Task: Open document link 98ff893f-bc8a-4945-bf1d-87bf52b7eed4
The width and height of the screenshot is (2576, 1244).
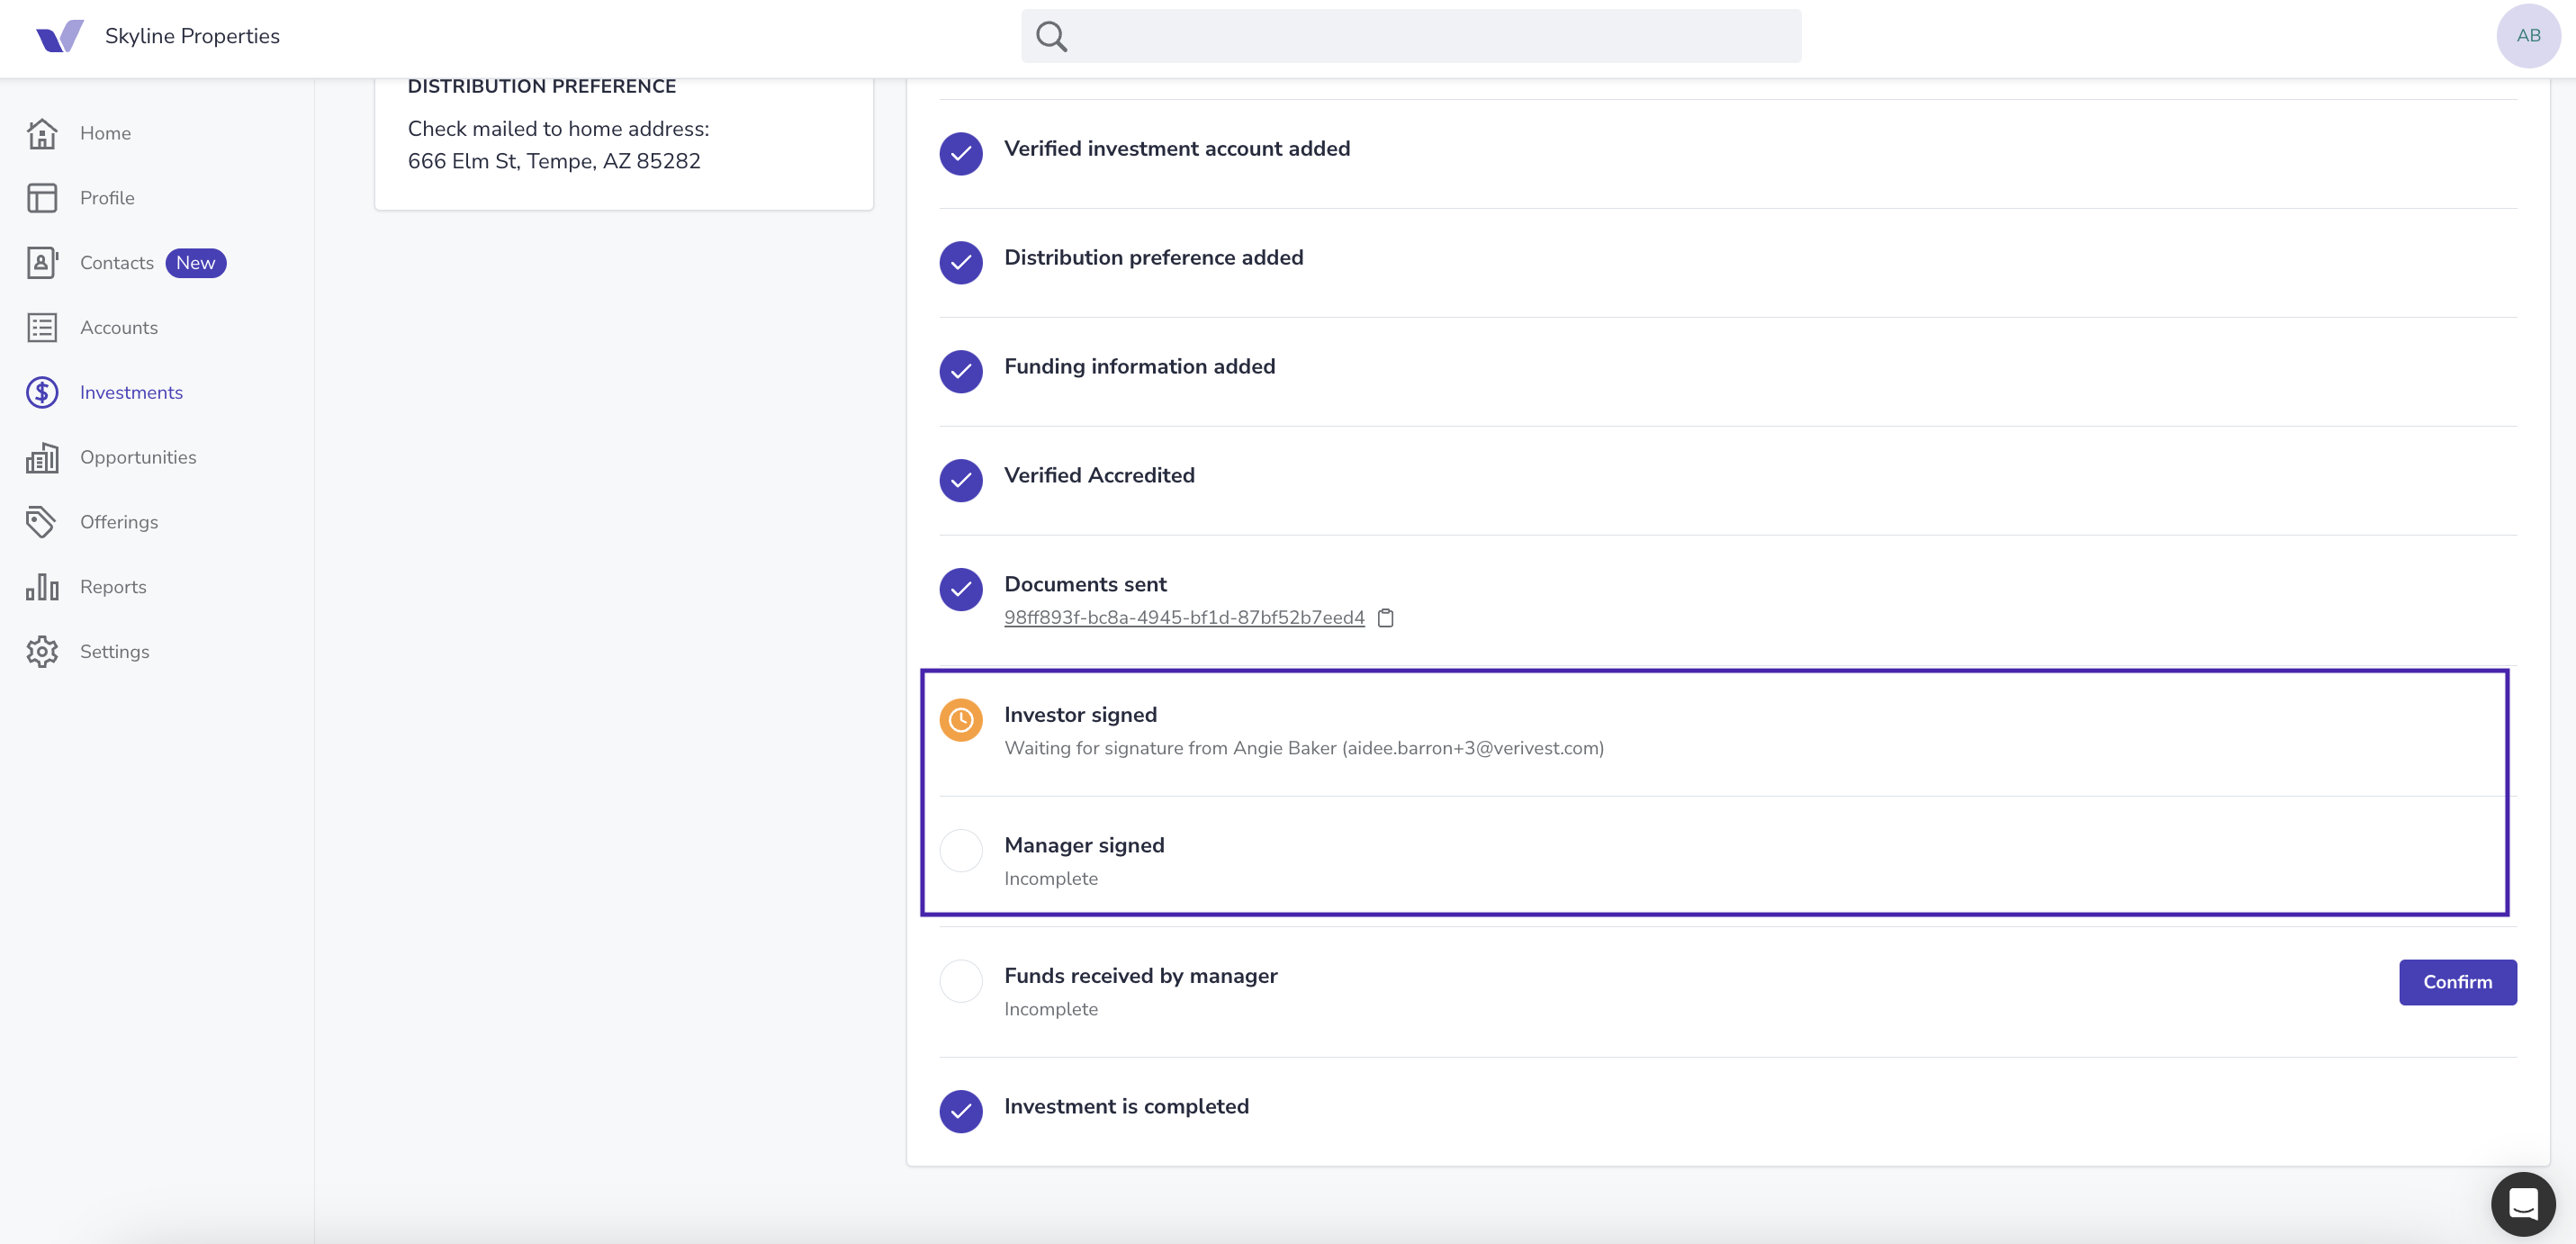Action: tap(1184, 618)
